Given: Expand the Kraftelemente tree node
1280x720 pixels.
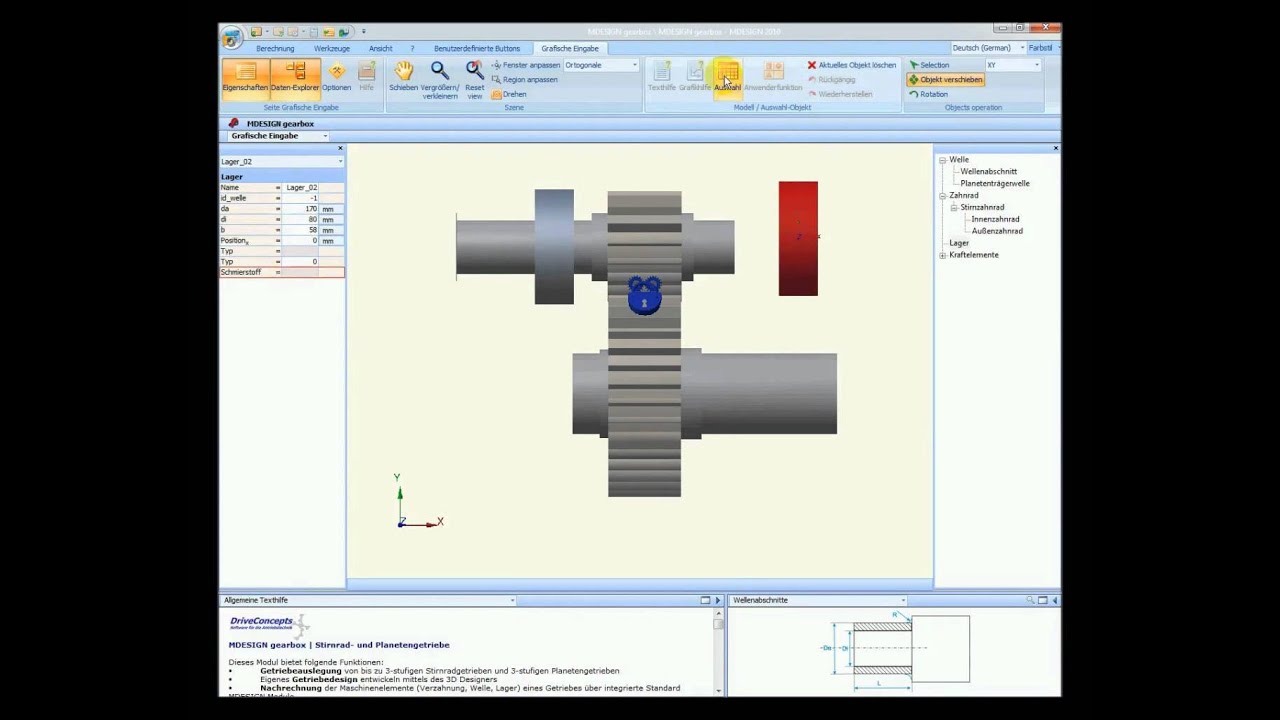Looking at the screenshot, I should [x=942, y=255].
